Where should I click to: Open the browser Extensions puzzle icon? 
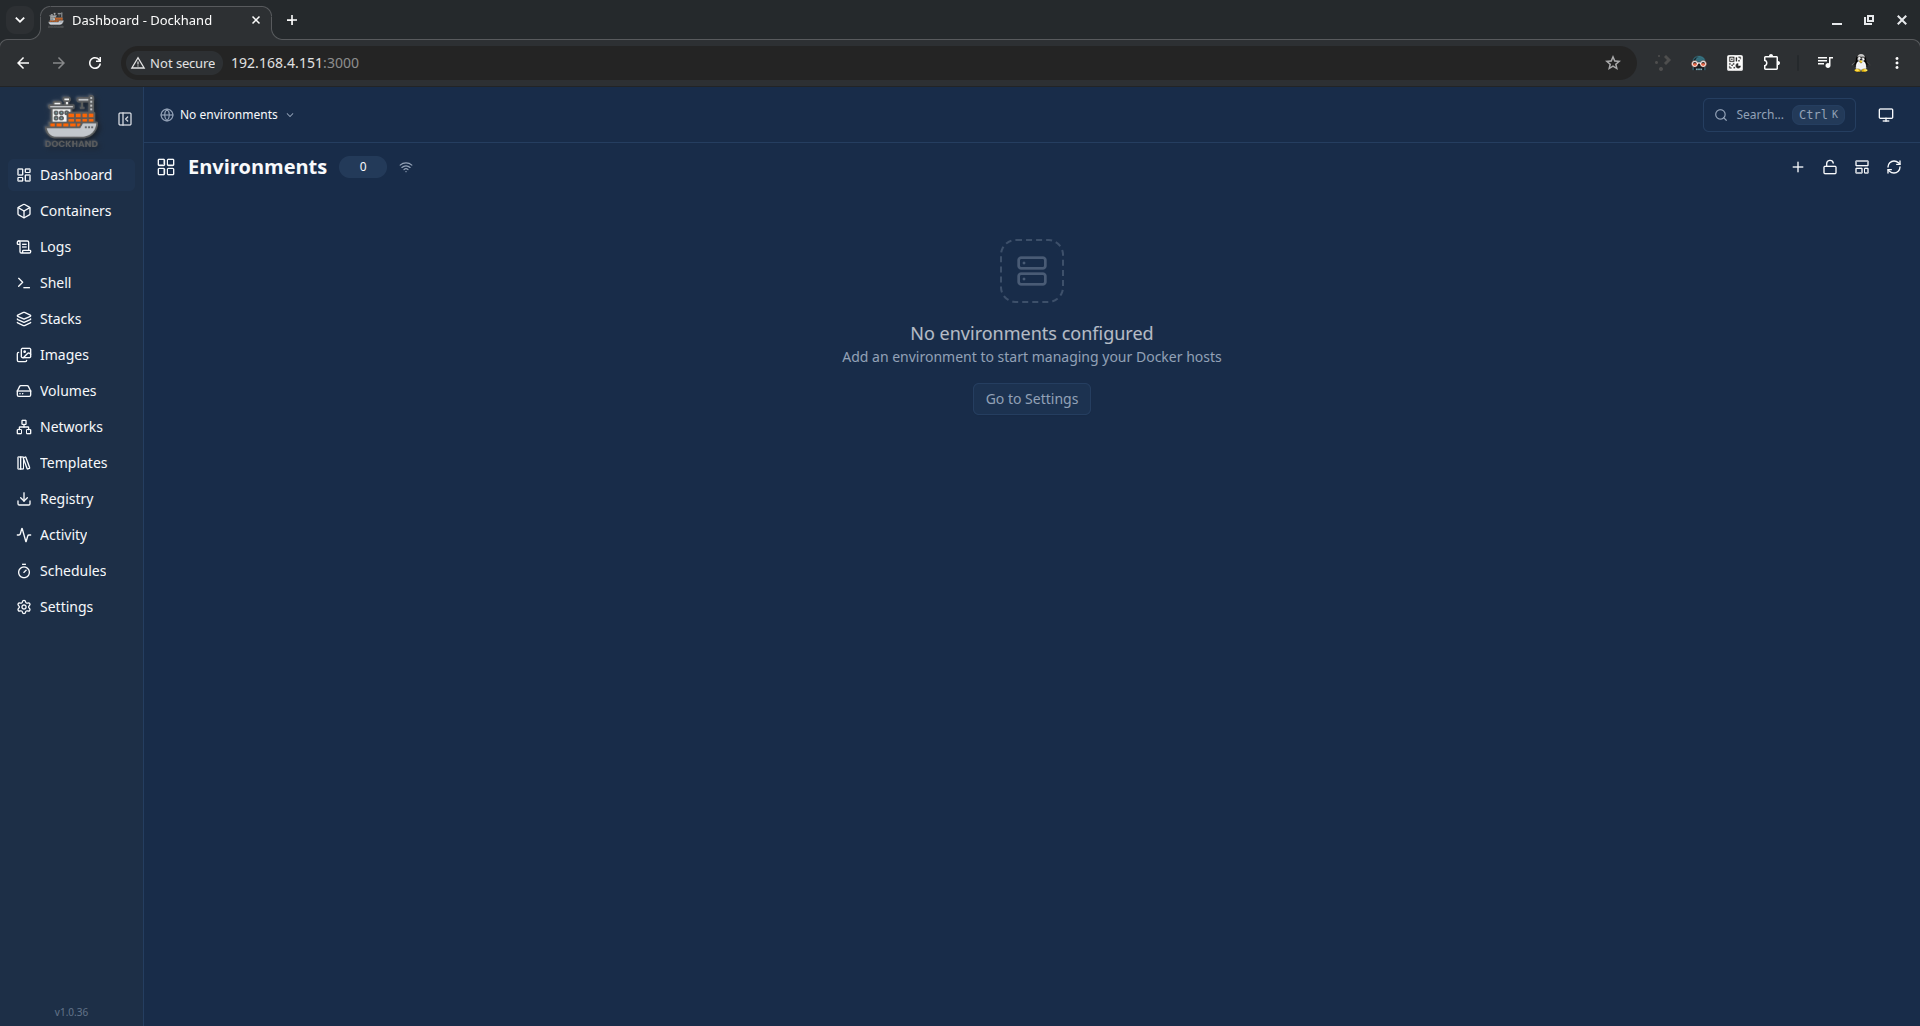[x=1772, y=63]
